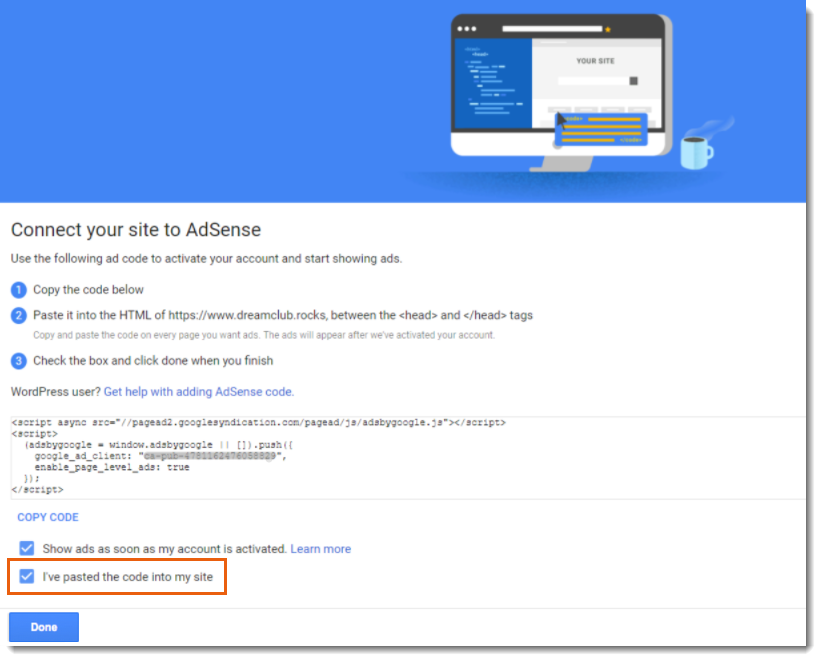821x661 pixels.
Task: Toggle 'I've pasted the code into my site' checkbox
Action: click(27, 577)
